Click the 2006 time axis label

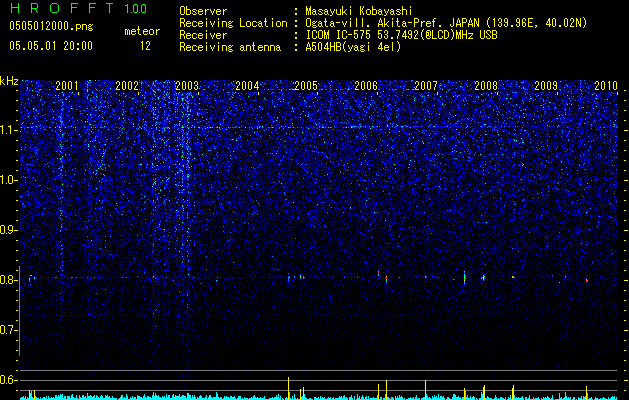coord(366,85)
